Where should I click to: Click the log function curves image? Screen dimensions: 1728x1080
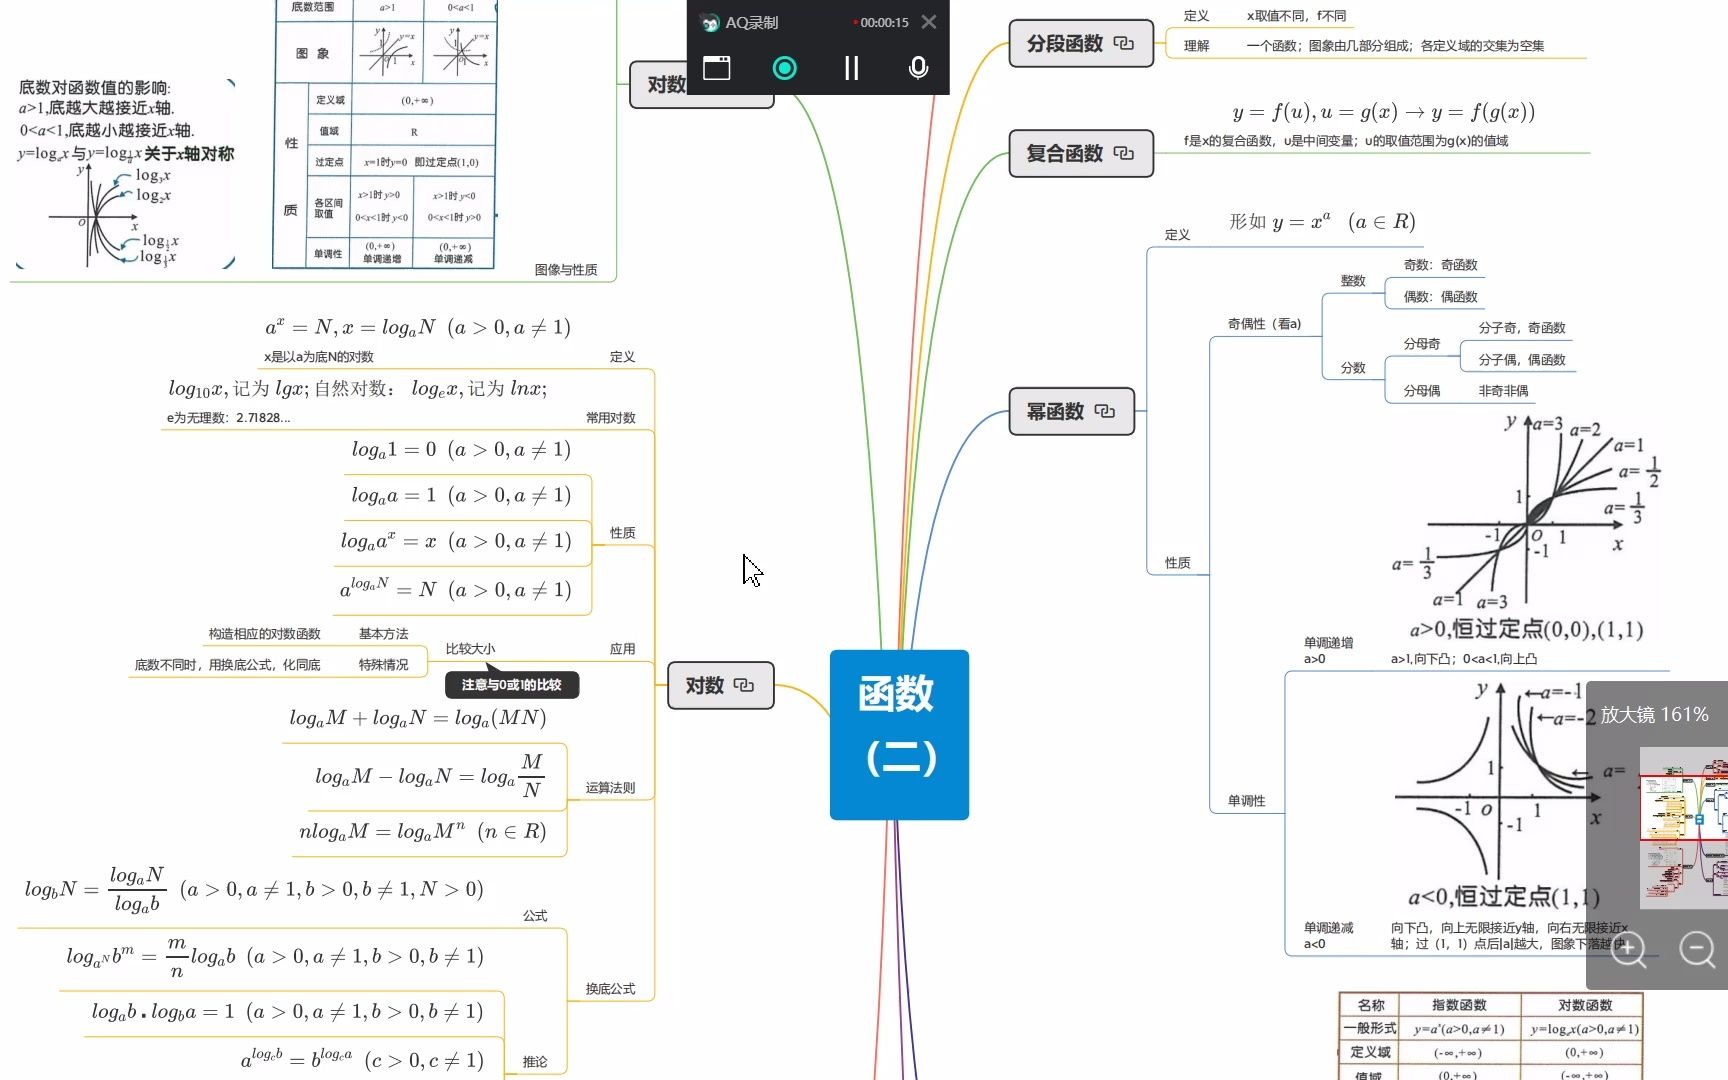[x=126, y=172]
